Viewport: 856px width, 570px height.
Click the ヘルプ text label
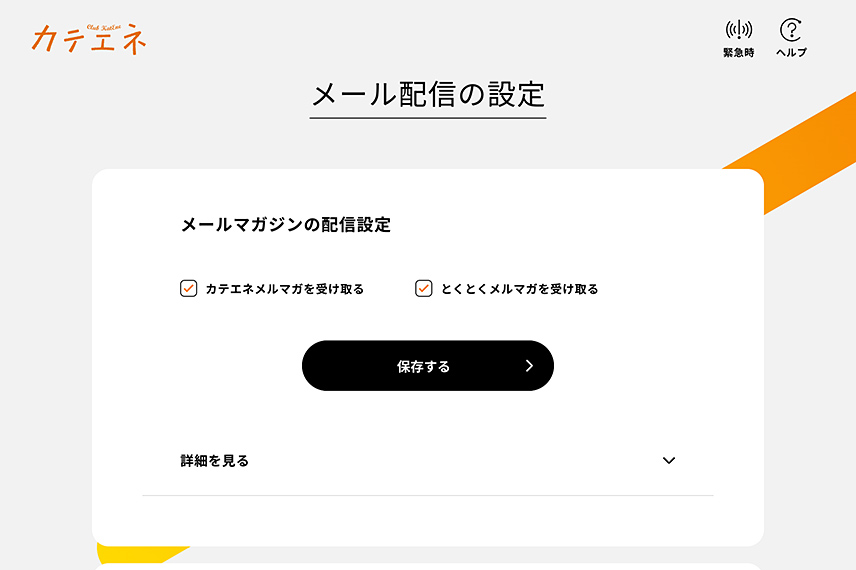coord(791,53)
